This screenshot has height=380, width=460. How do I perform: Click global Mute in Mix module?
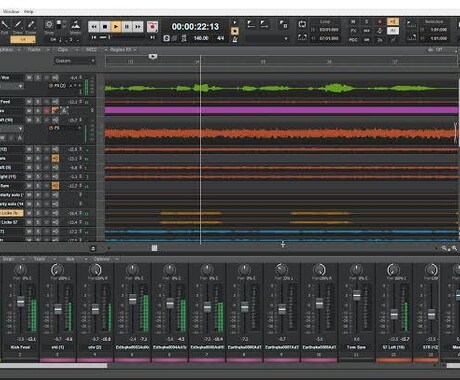pos(353,22)
